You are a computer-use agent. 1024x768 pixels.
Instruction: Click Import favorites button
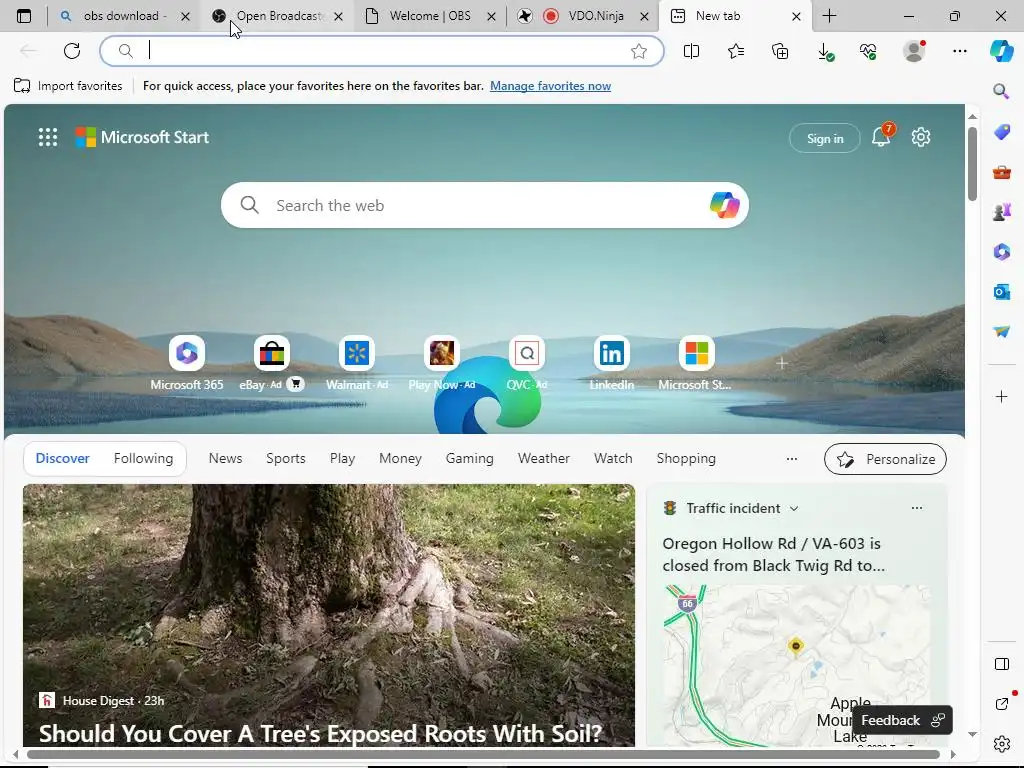pyautogui.click(x=68, y=86)
